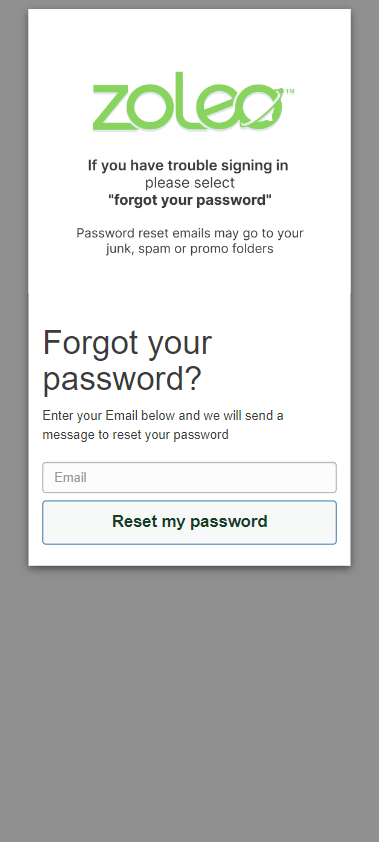Click the "junk, spam or promo folders" line
The height and width of the screenshot is (842, 379).
[190, 249]
